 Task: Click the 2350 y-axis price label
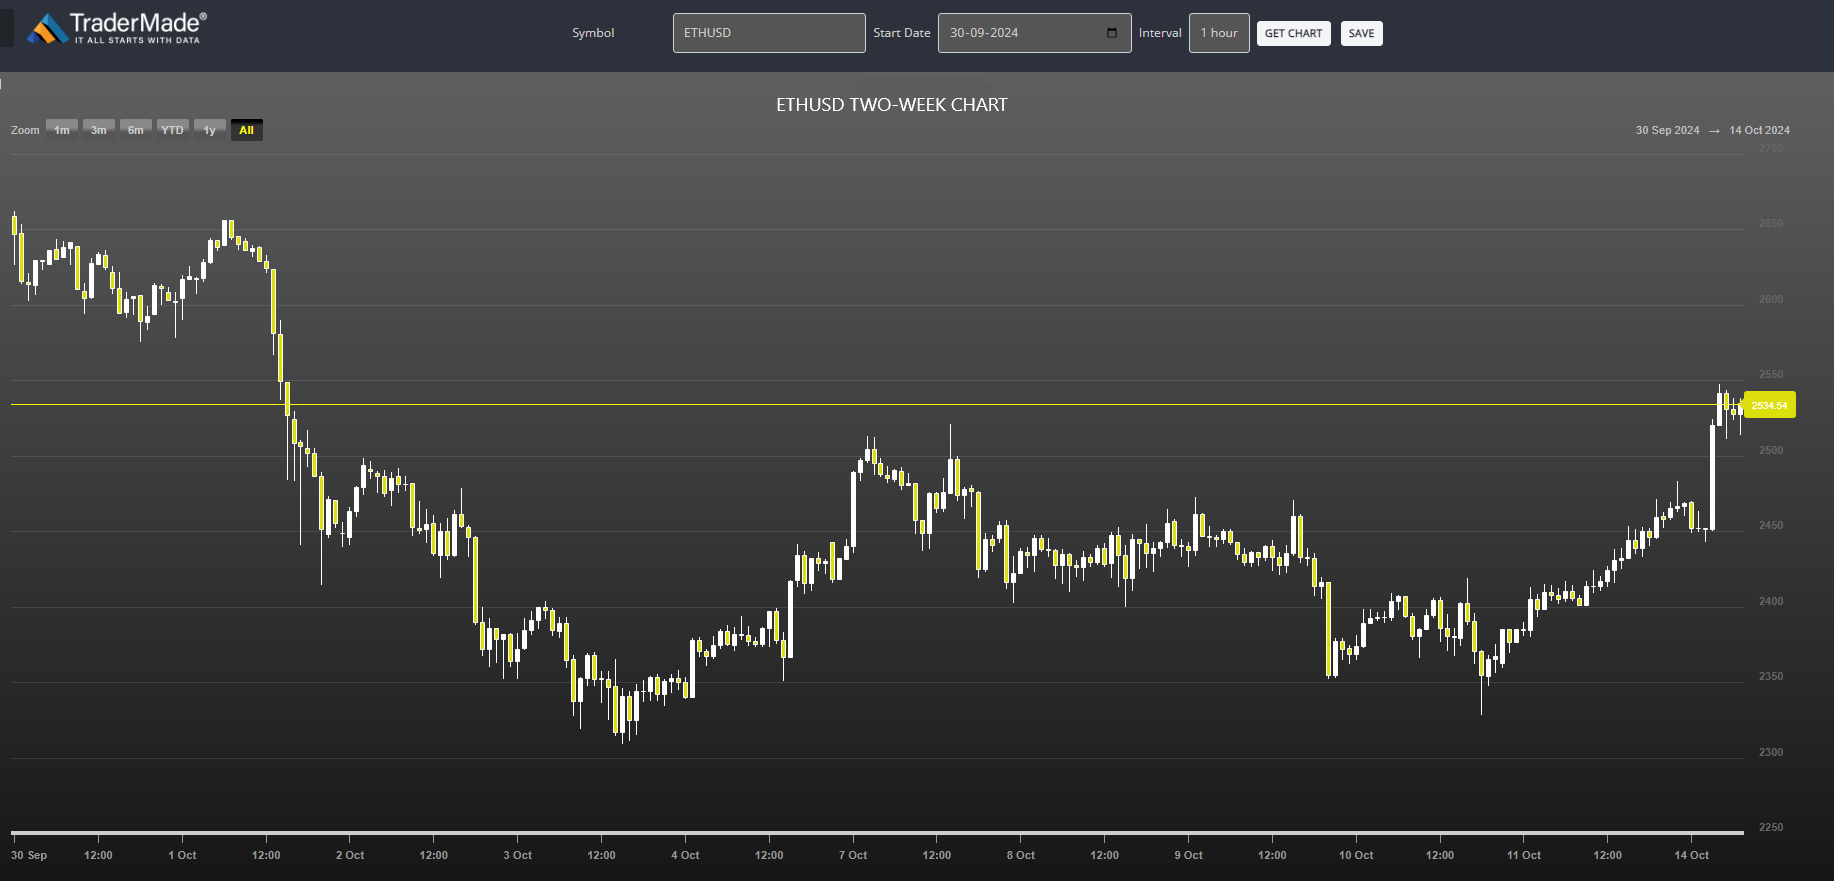tap(1771, 676)
